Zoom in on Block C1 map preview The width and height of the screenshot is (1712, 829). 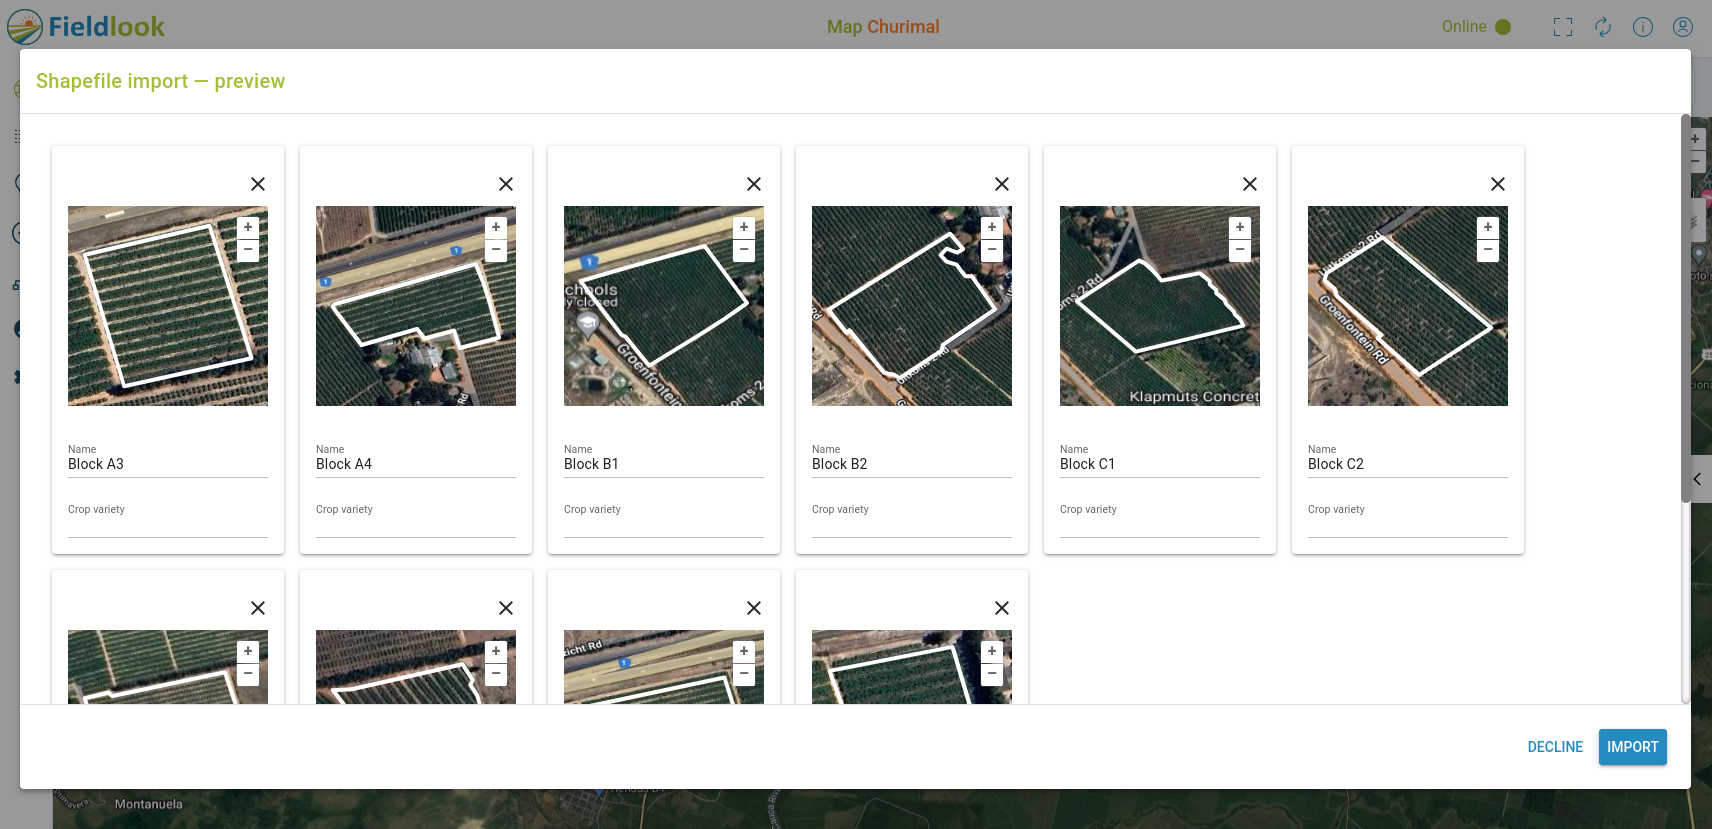point(1240,227)
